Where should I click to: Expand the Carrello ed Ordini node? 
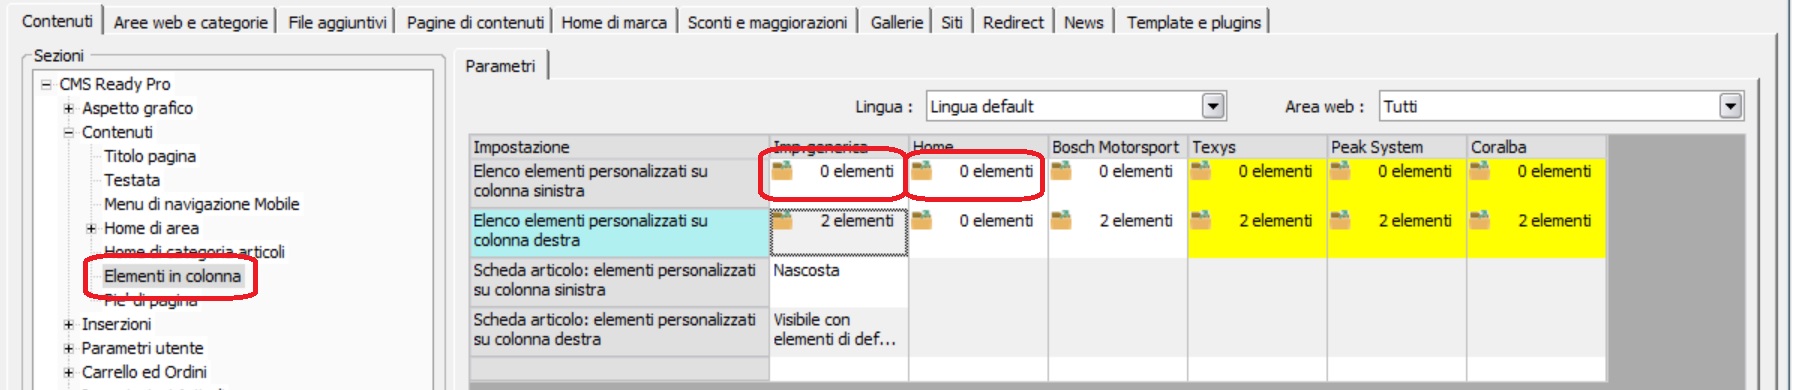(69, 372)
